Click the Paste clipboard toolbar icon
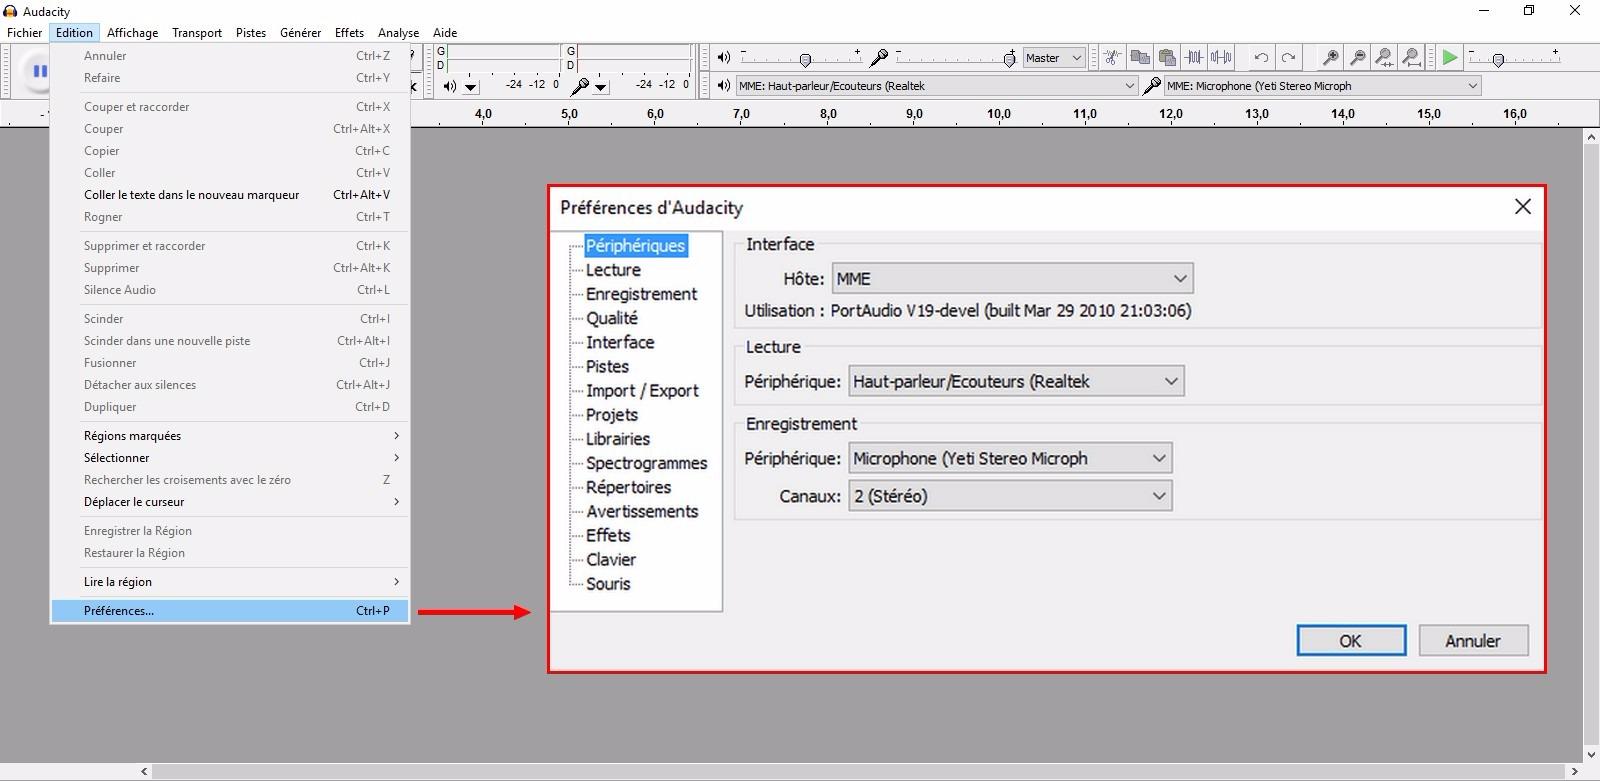Viewport: 1600px width, 781px height. [1166, 58]
